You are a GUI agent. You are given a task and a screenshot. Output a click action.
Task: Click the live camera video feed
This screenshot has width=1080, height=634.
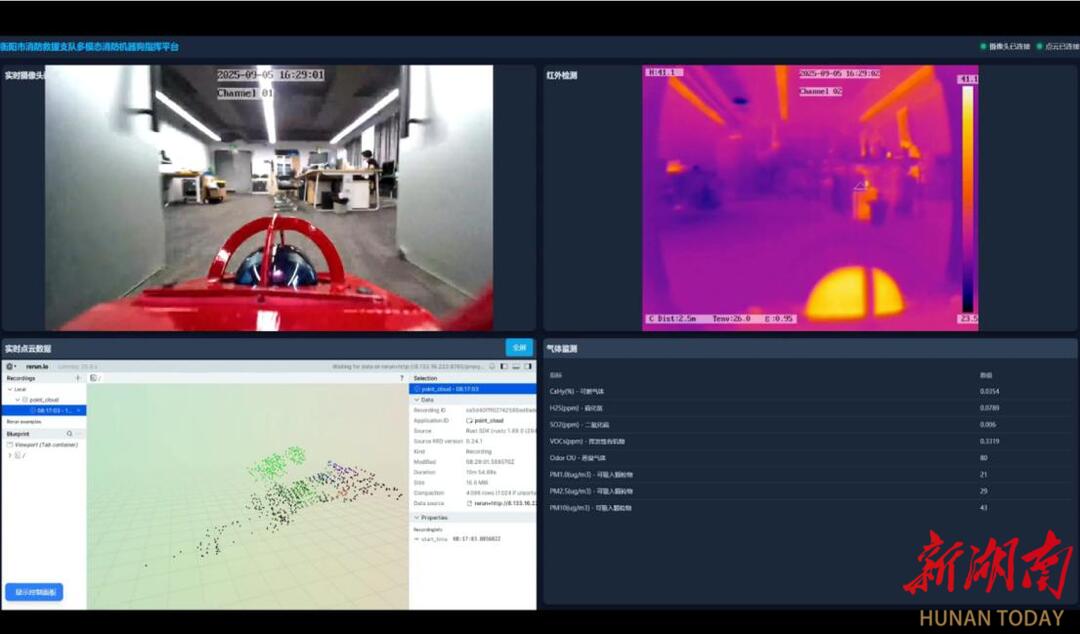(269, 198)
